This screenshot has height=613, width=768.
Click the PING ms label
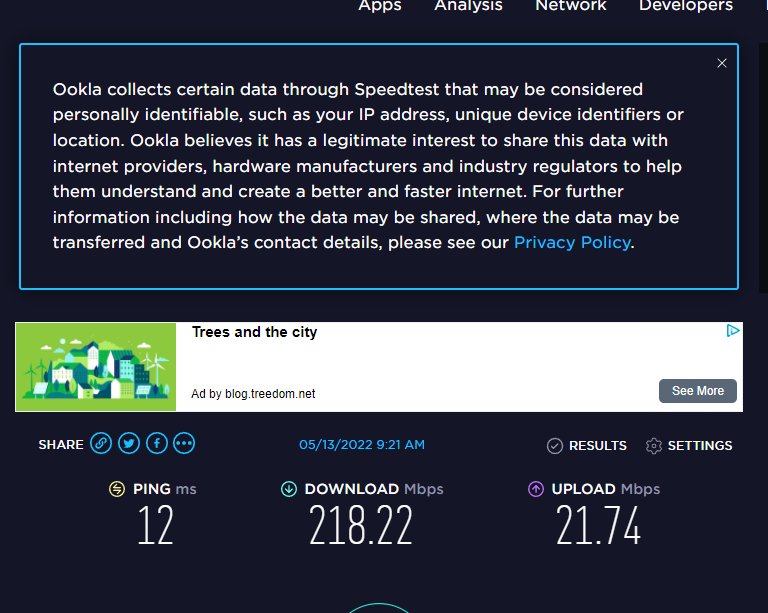[x=165, y=489]
